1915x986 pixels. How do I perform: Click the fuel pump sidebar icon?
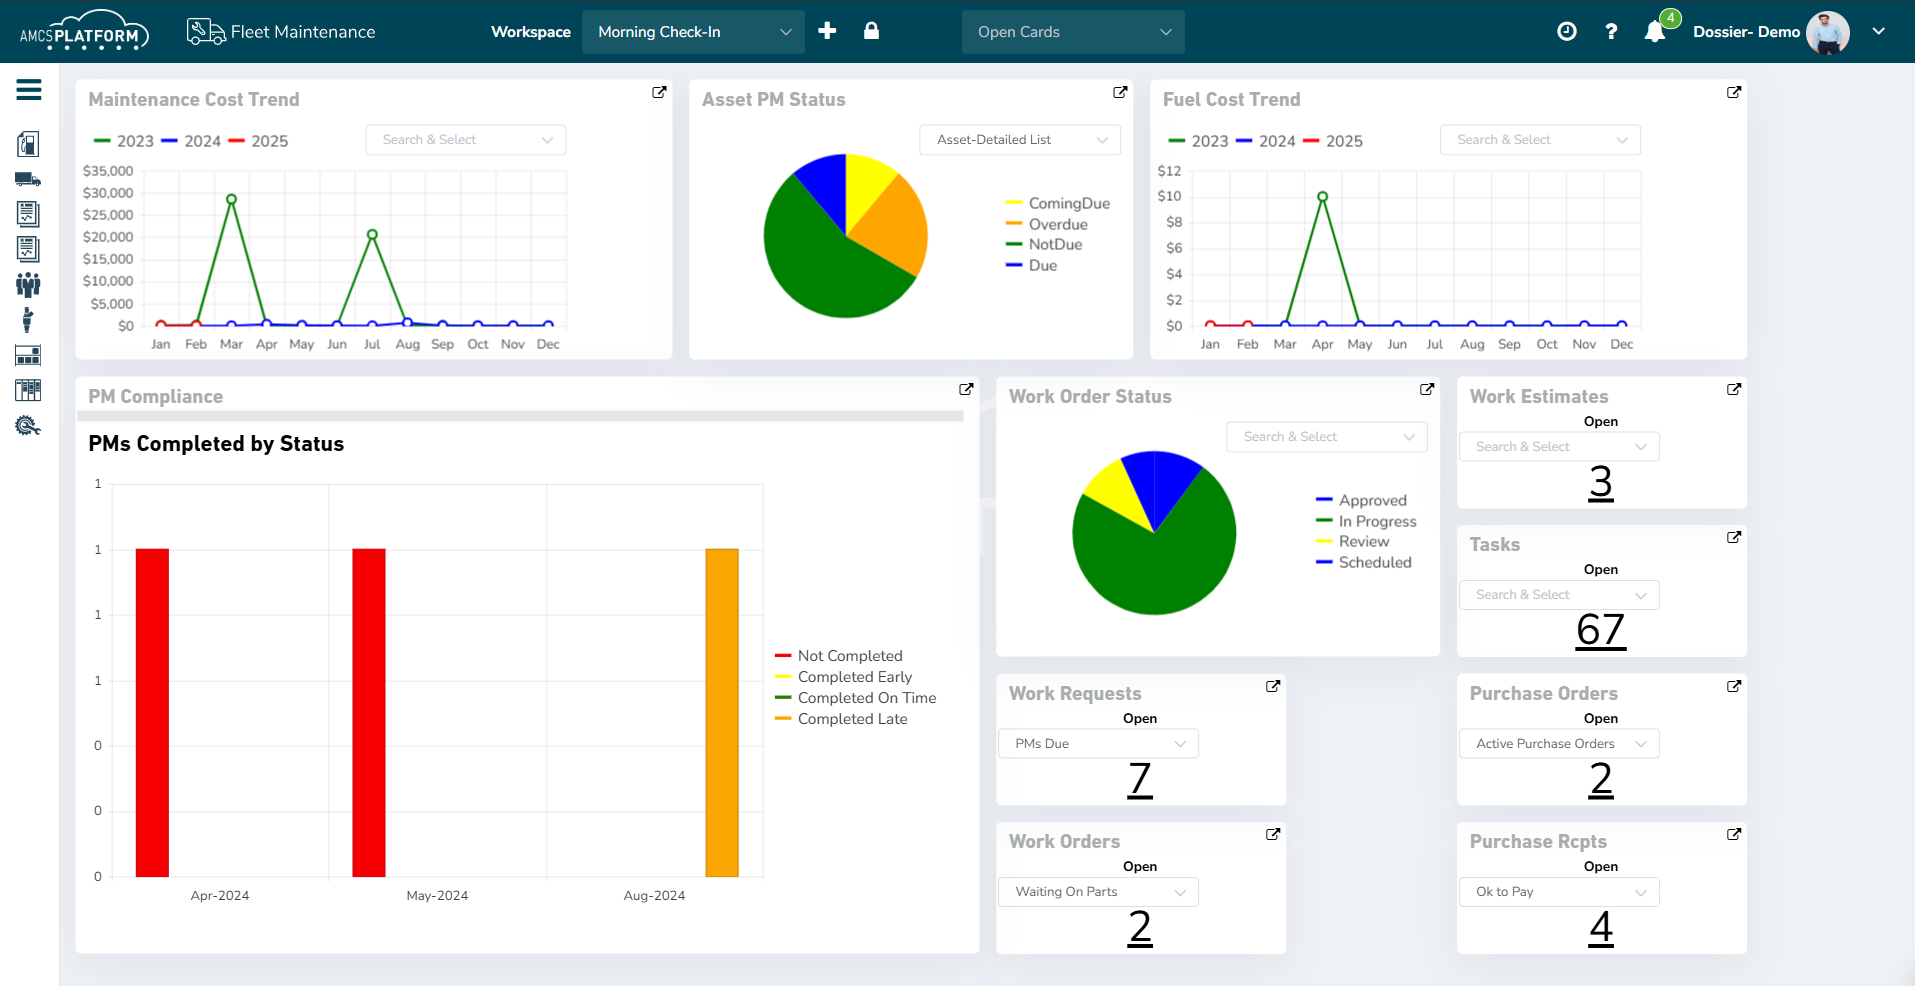click(28, 144)
